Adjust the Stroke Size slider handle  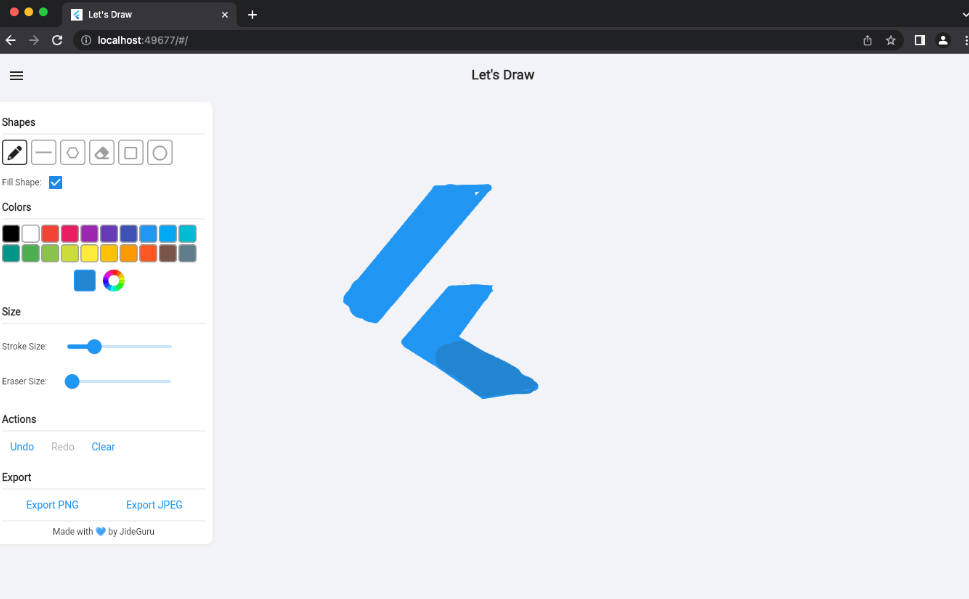(x=94, y=347)
